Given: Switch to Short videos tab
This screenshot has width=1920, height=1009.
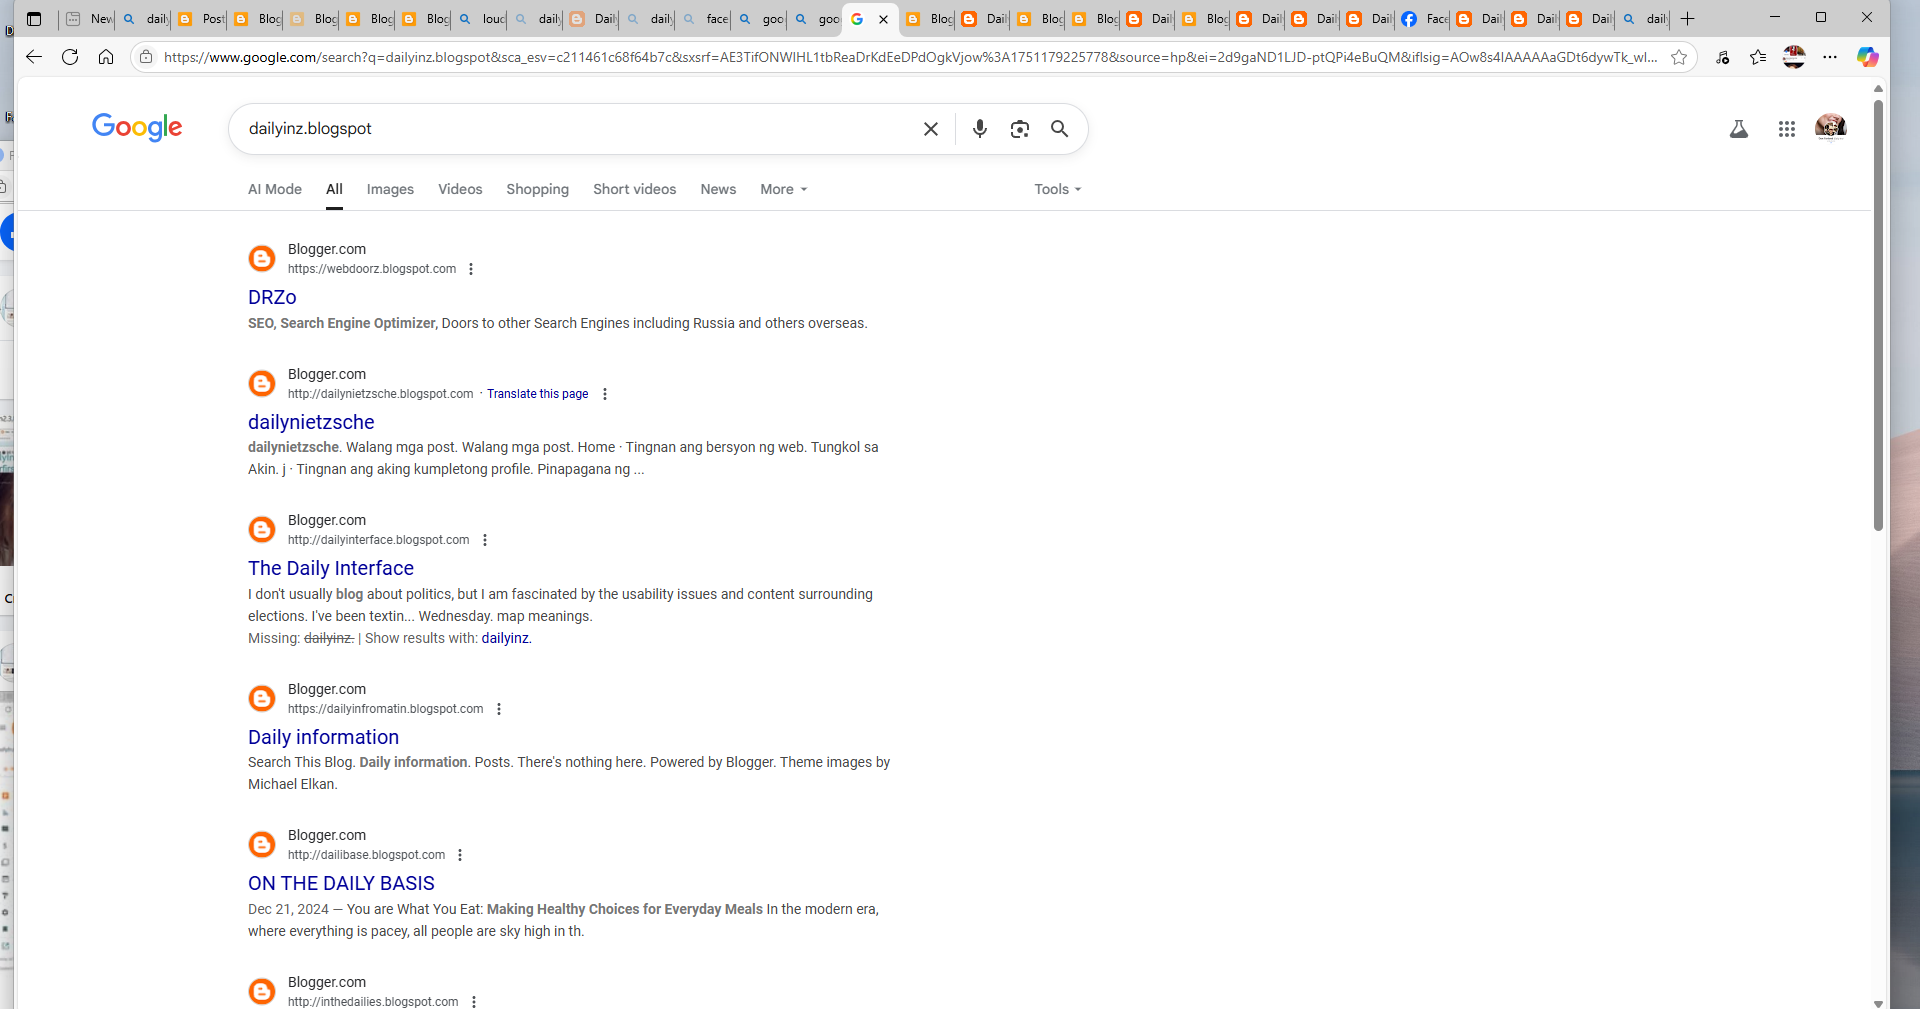Looking at the screenshot, I should 634,189.
